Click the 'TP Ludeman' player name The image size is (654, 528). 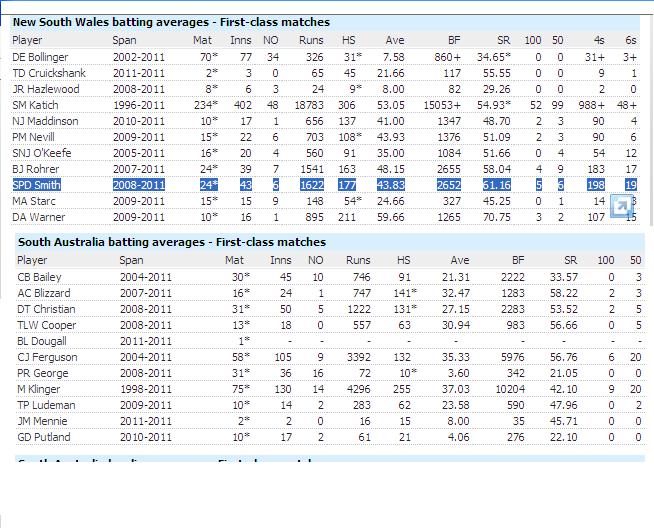46,405
